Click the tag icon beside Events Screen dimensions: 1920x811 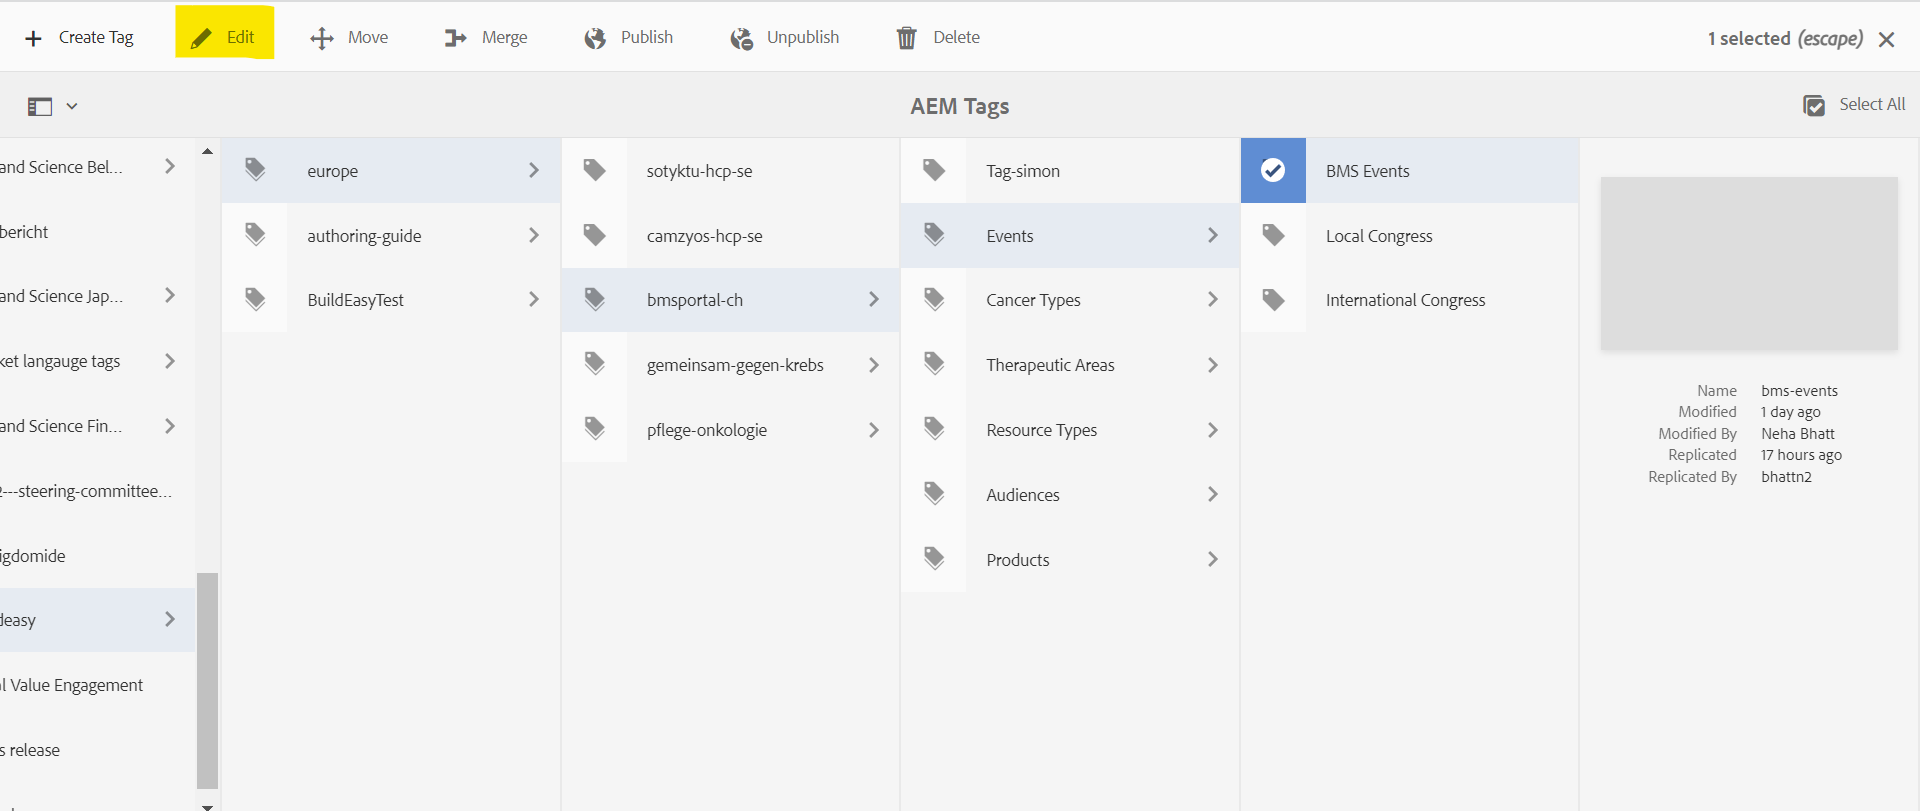(x=934, y=235)
